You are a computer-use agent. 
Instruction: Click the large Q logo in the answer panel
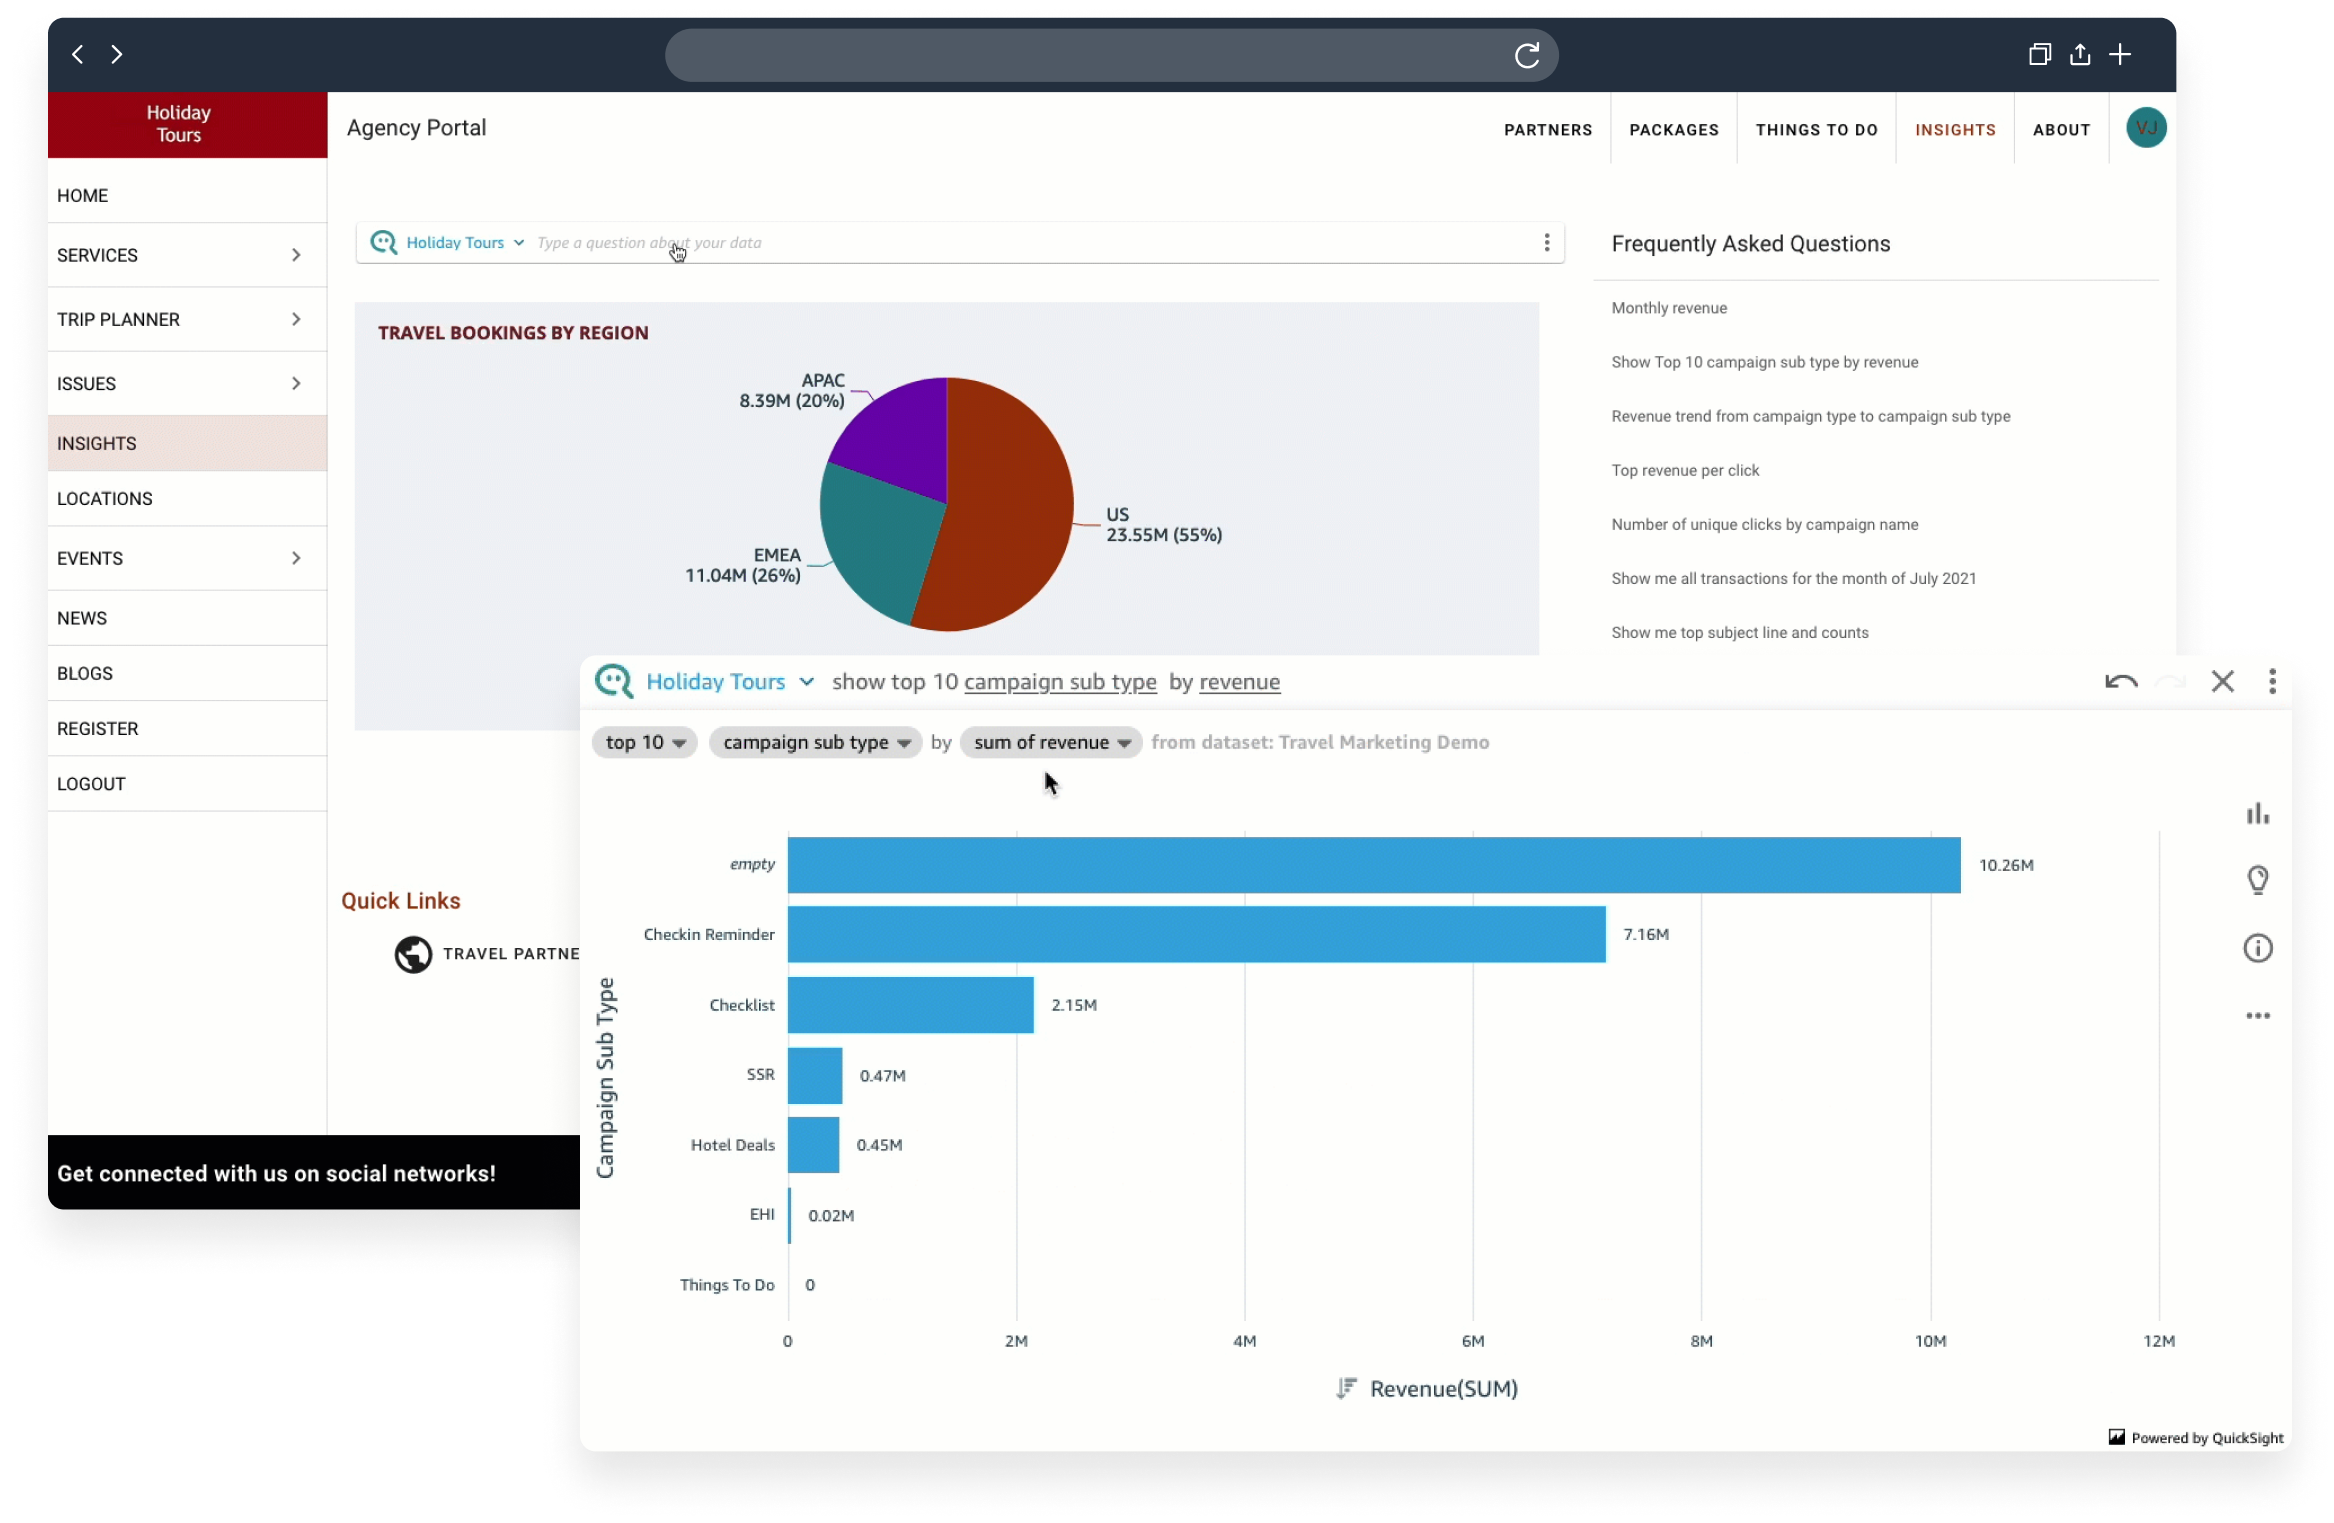click(614, 682)
